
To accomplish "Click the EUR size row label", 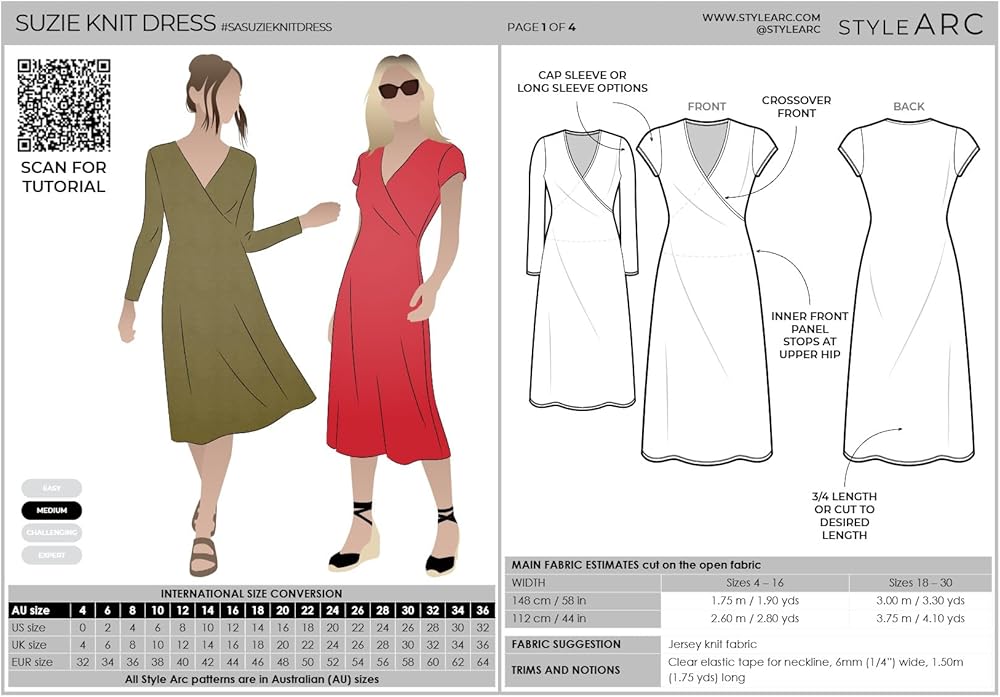I will click(x=31, y=662).
